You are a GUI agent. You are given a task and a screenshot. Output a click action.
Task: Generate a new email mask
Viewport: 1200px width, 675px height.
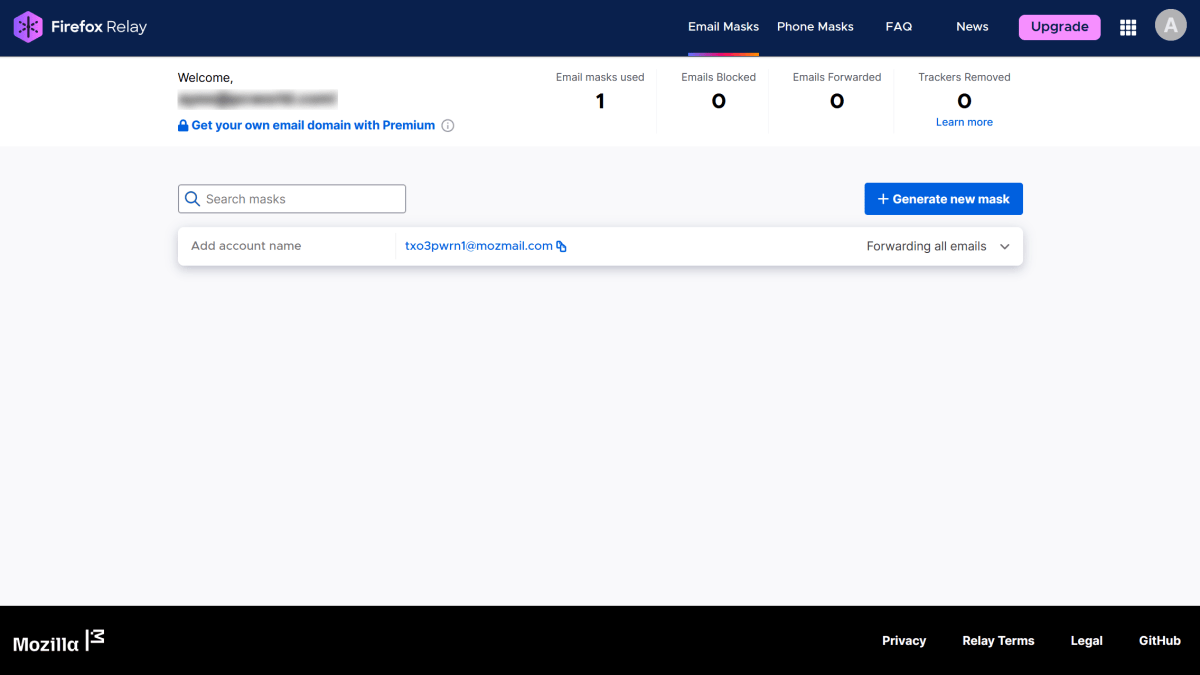coord(943,199)
